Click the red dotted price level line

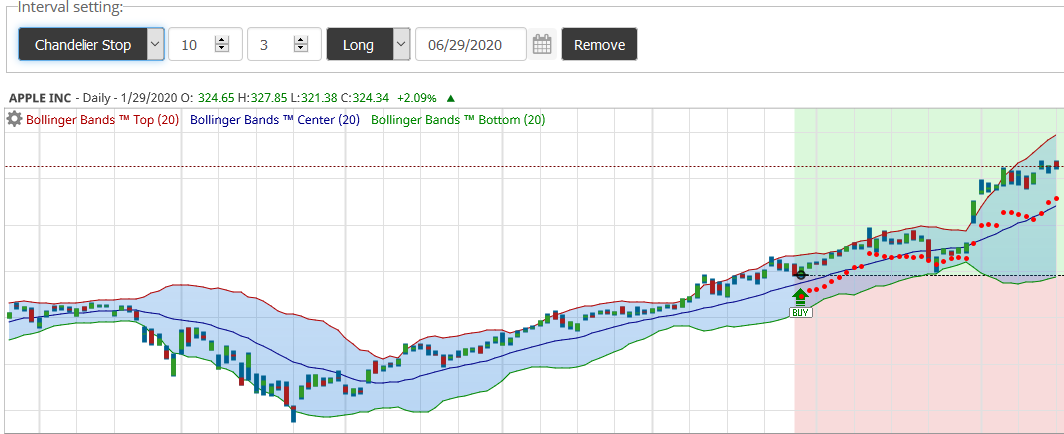pyautogui.click(x=400, y=166)
